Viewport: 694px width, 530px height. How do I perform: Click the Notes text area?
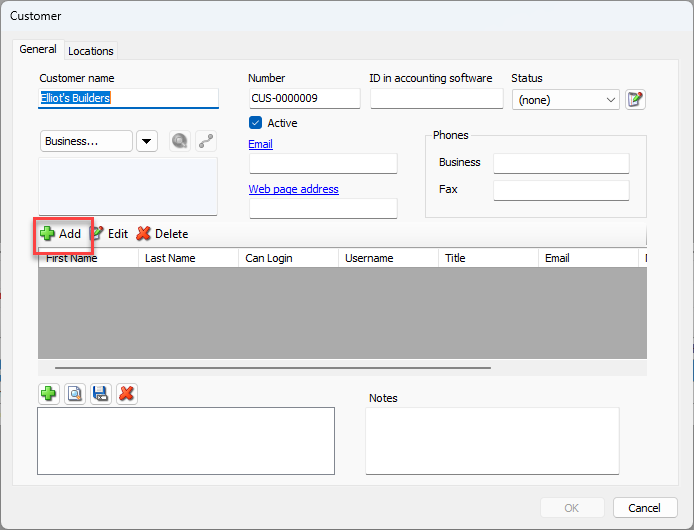click(492, 441)
